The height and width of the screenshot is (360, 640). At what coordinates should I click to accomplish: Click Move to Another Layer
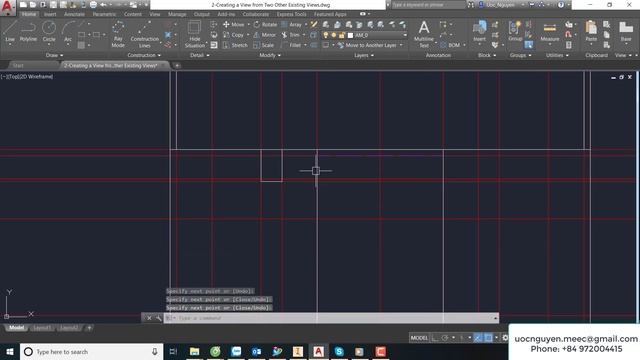pyautogui.click(x=367, y=45)
